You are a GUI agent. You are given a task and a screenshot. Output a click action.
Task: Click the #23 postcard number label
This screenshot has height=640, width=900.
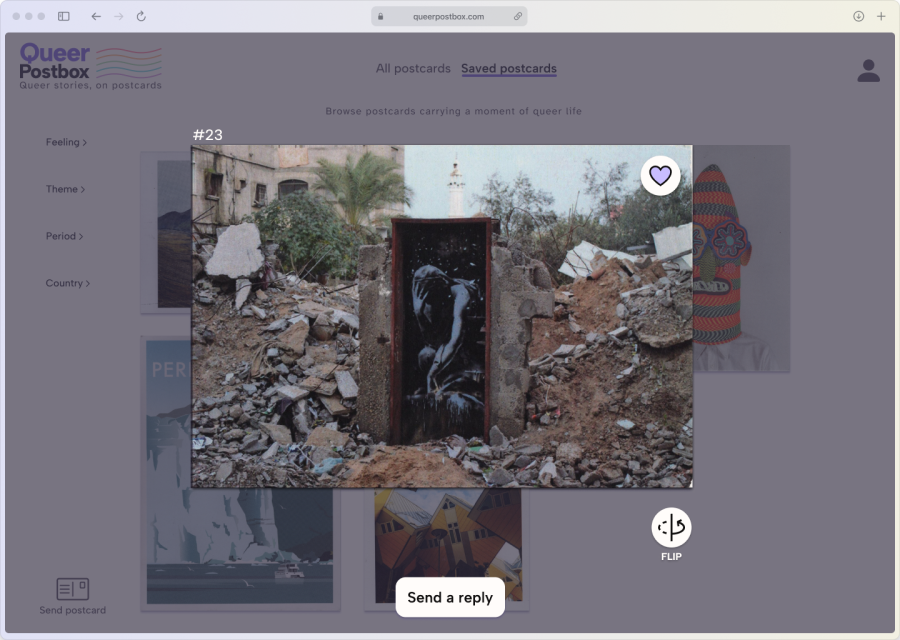pos(208,135)
